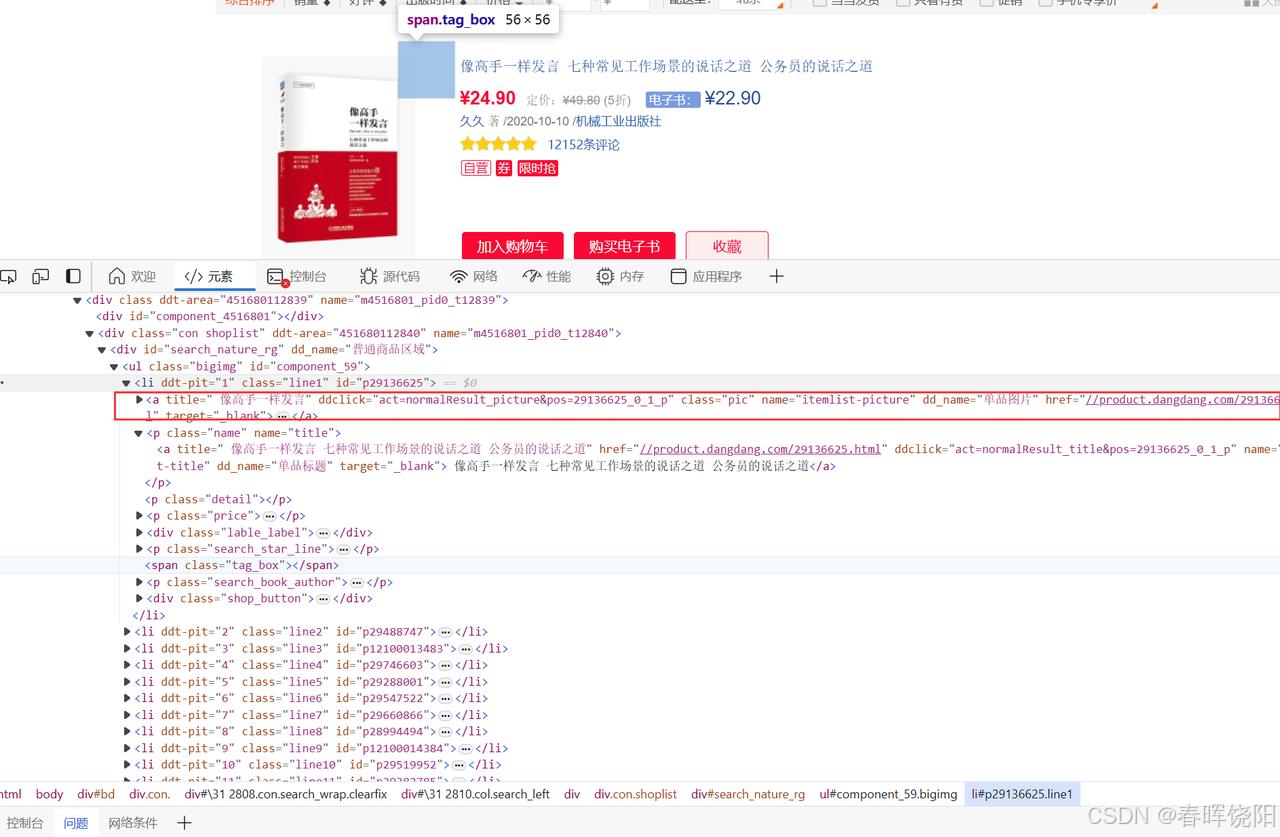The height and width of the screenshot is (837, 1280).
Task: Open the 内存 (Memory) tab
Action: [621, 276]
